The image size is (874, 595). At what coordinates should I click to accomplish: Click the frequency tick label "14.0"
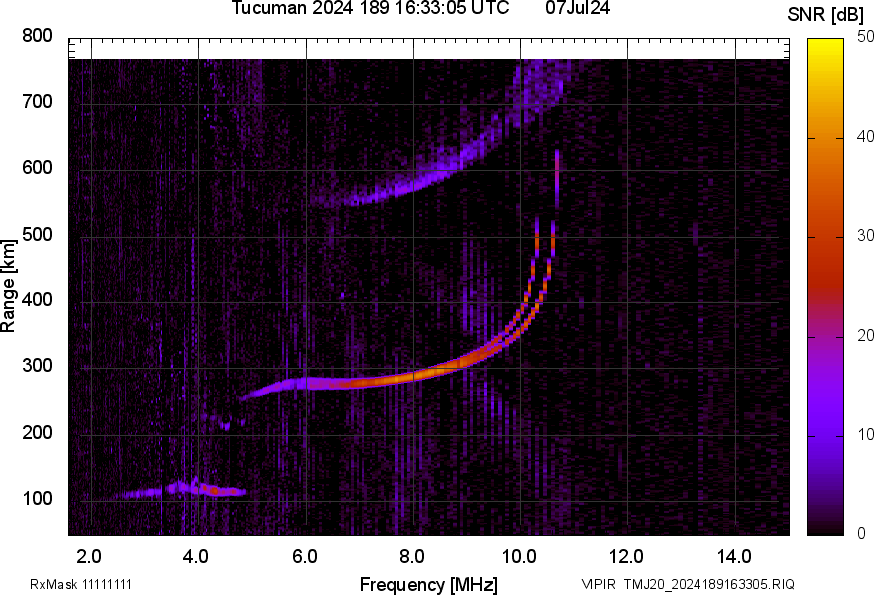[x=734, y=557]
